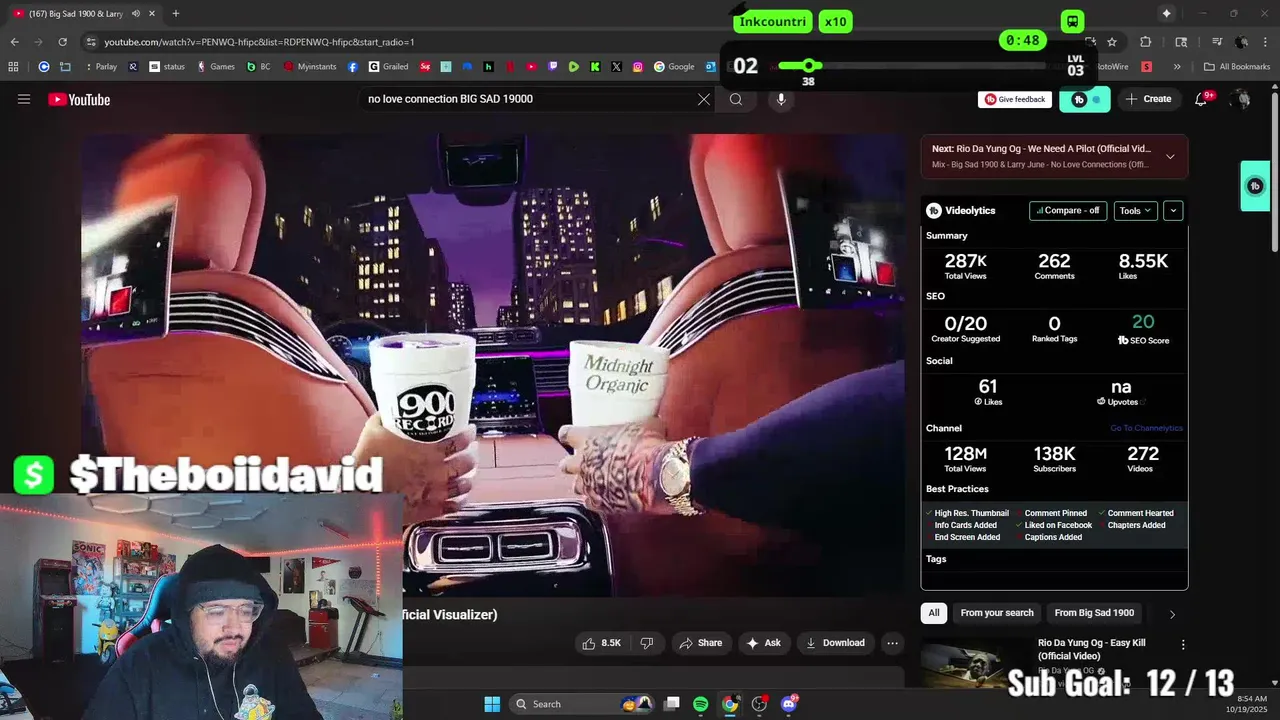Show hidden bookmarks with double chevron

point(1177,67)
